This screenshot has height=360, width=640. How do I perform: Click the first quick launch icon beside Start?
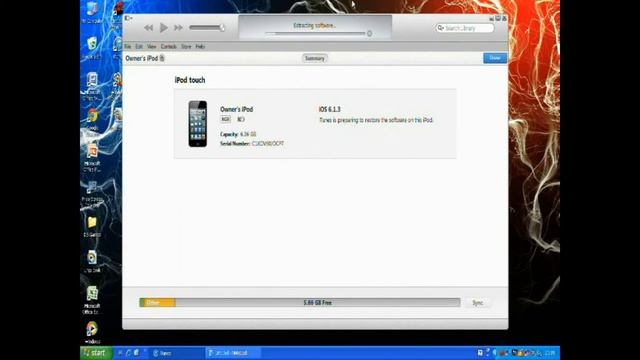(x=120, y=353)
